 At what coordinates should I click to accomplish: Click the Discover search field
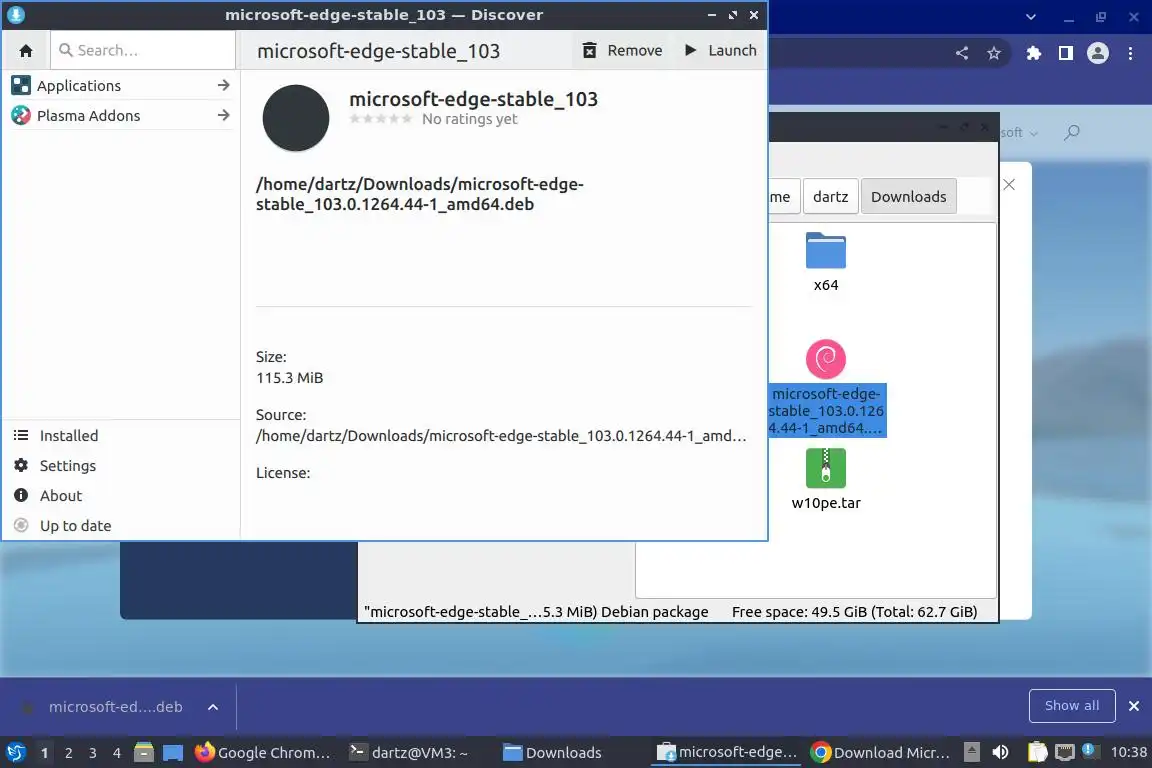(x=143, y=50)
